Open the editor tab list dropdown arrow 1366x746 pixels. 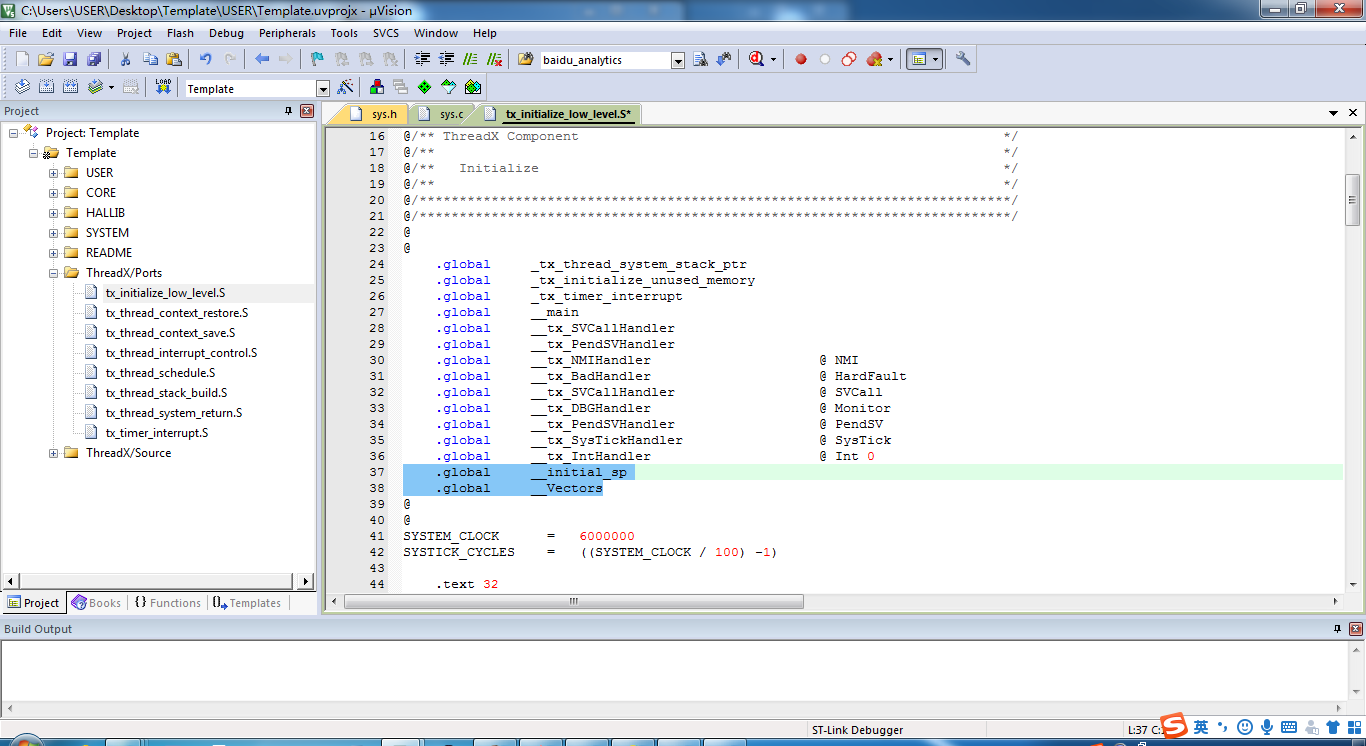(1333, 113)
